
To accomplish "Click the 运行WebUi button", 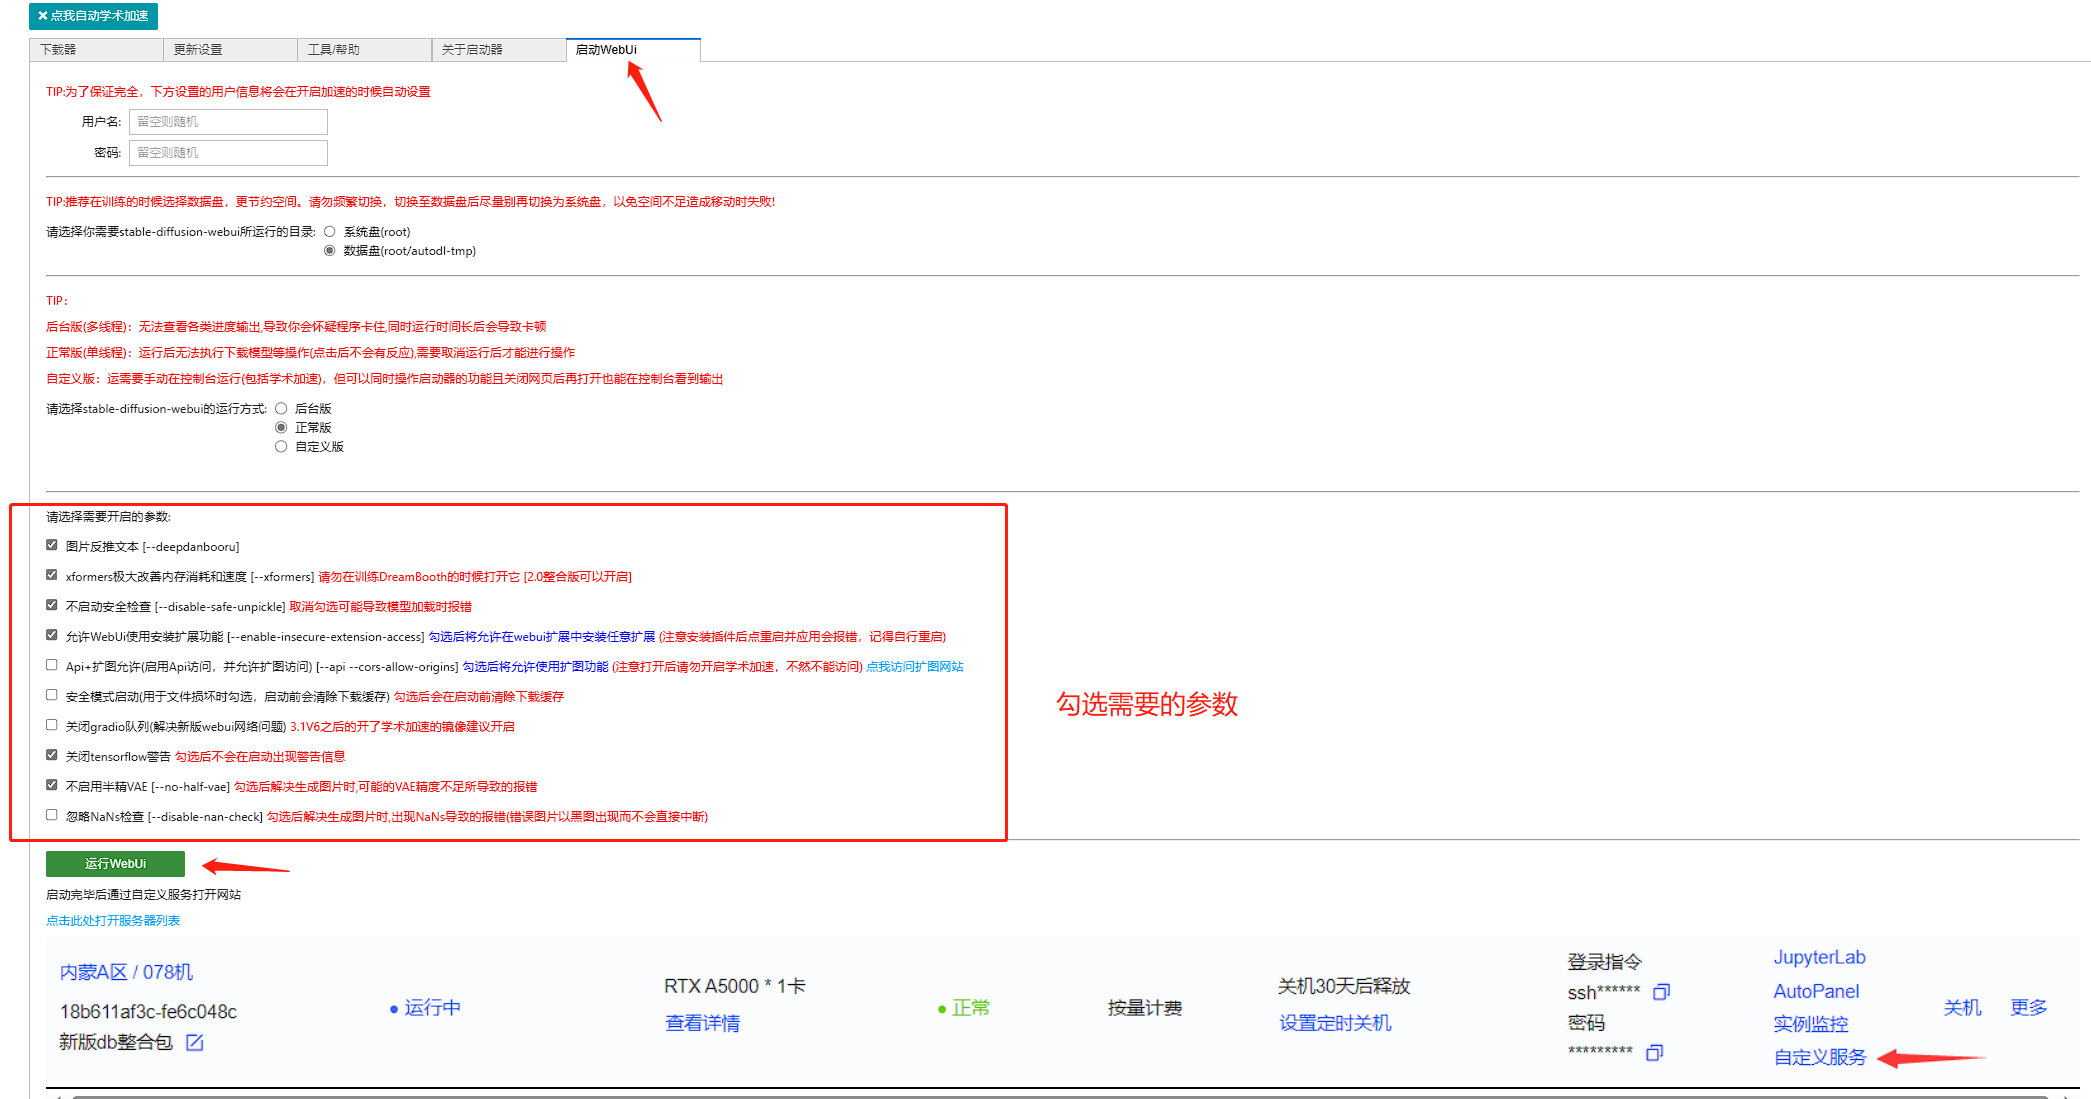I will point(114,863).
